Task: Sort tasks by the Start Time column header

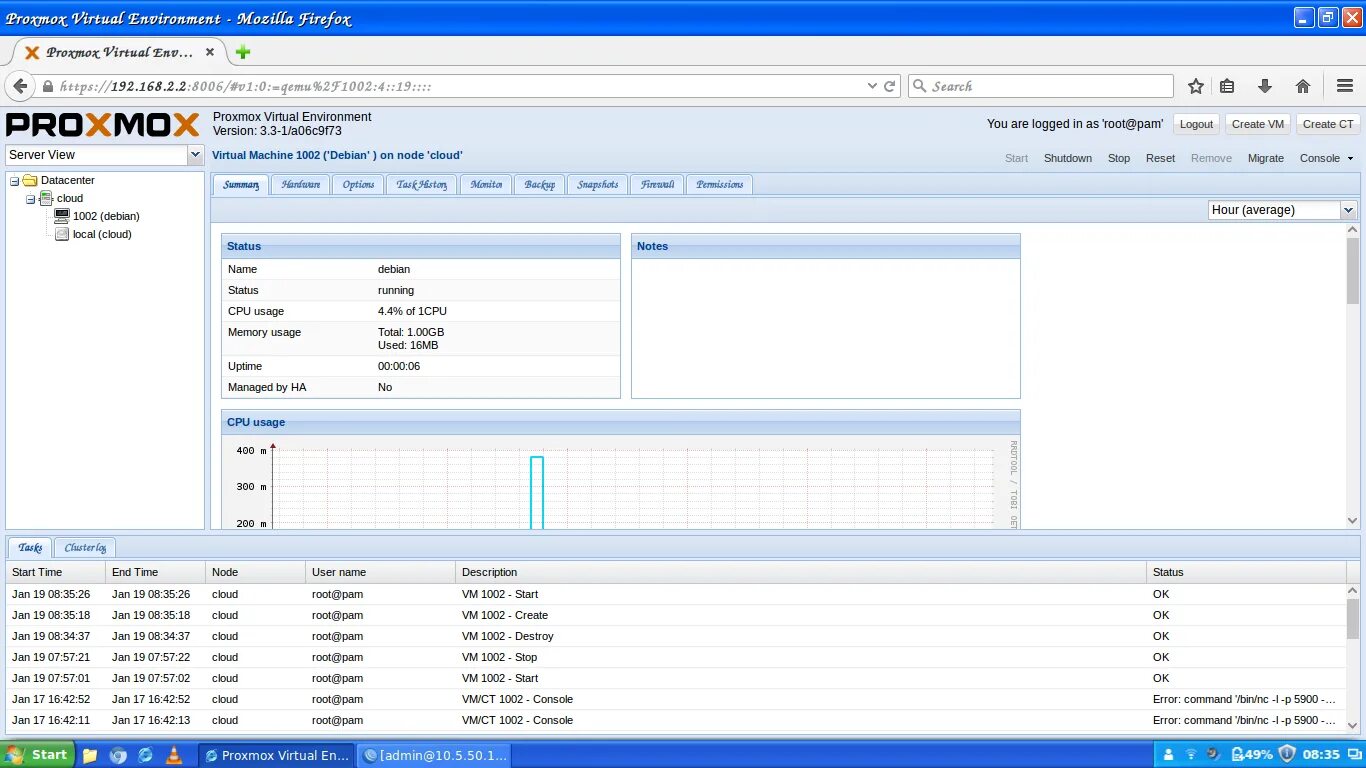Action: (55, 572)
